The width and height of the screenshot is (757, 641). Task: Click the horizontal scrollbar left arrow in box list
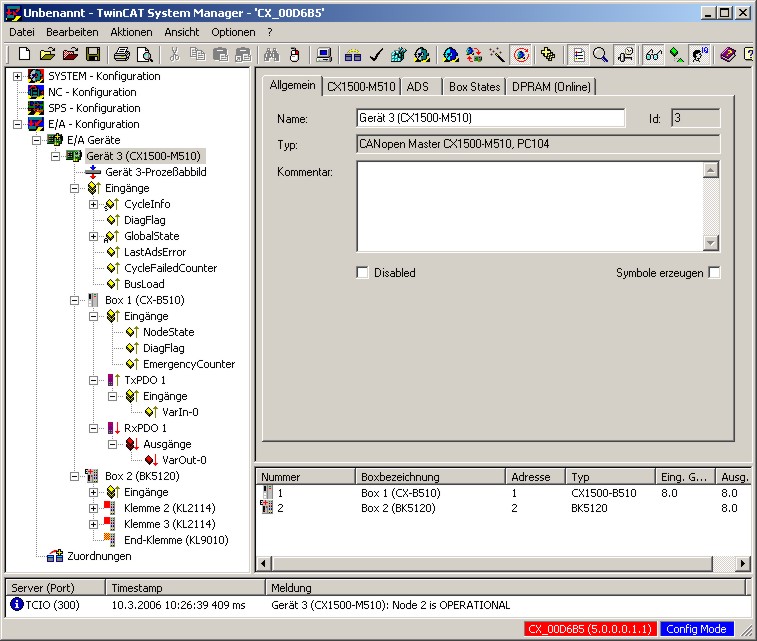(x=263, y=563)
